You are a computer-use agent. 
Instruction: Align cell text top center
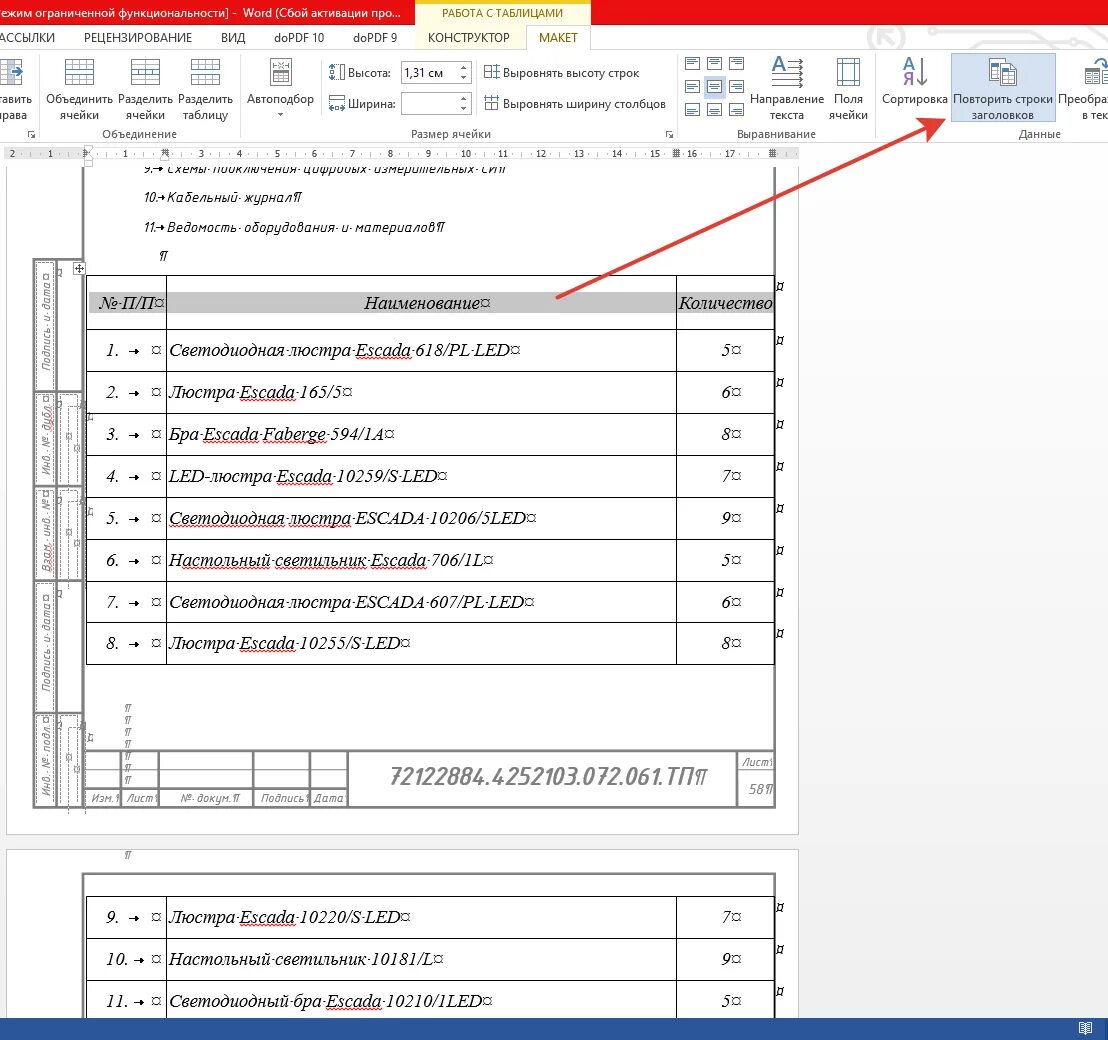[x=714, y=64]
